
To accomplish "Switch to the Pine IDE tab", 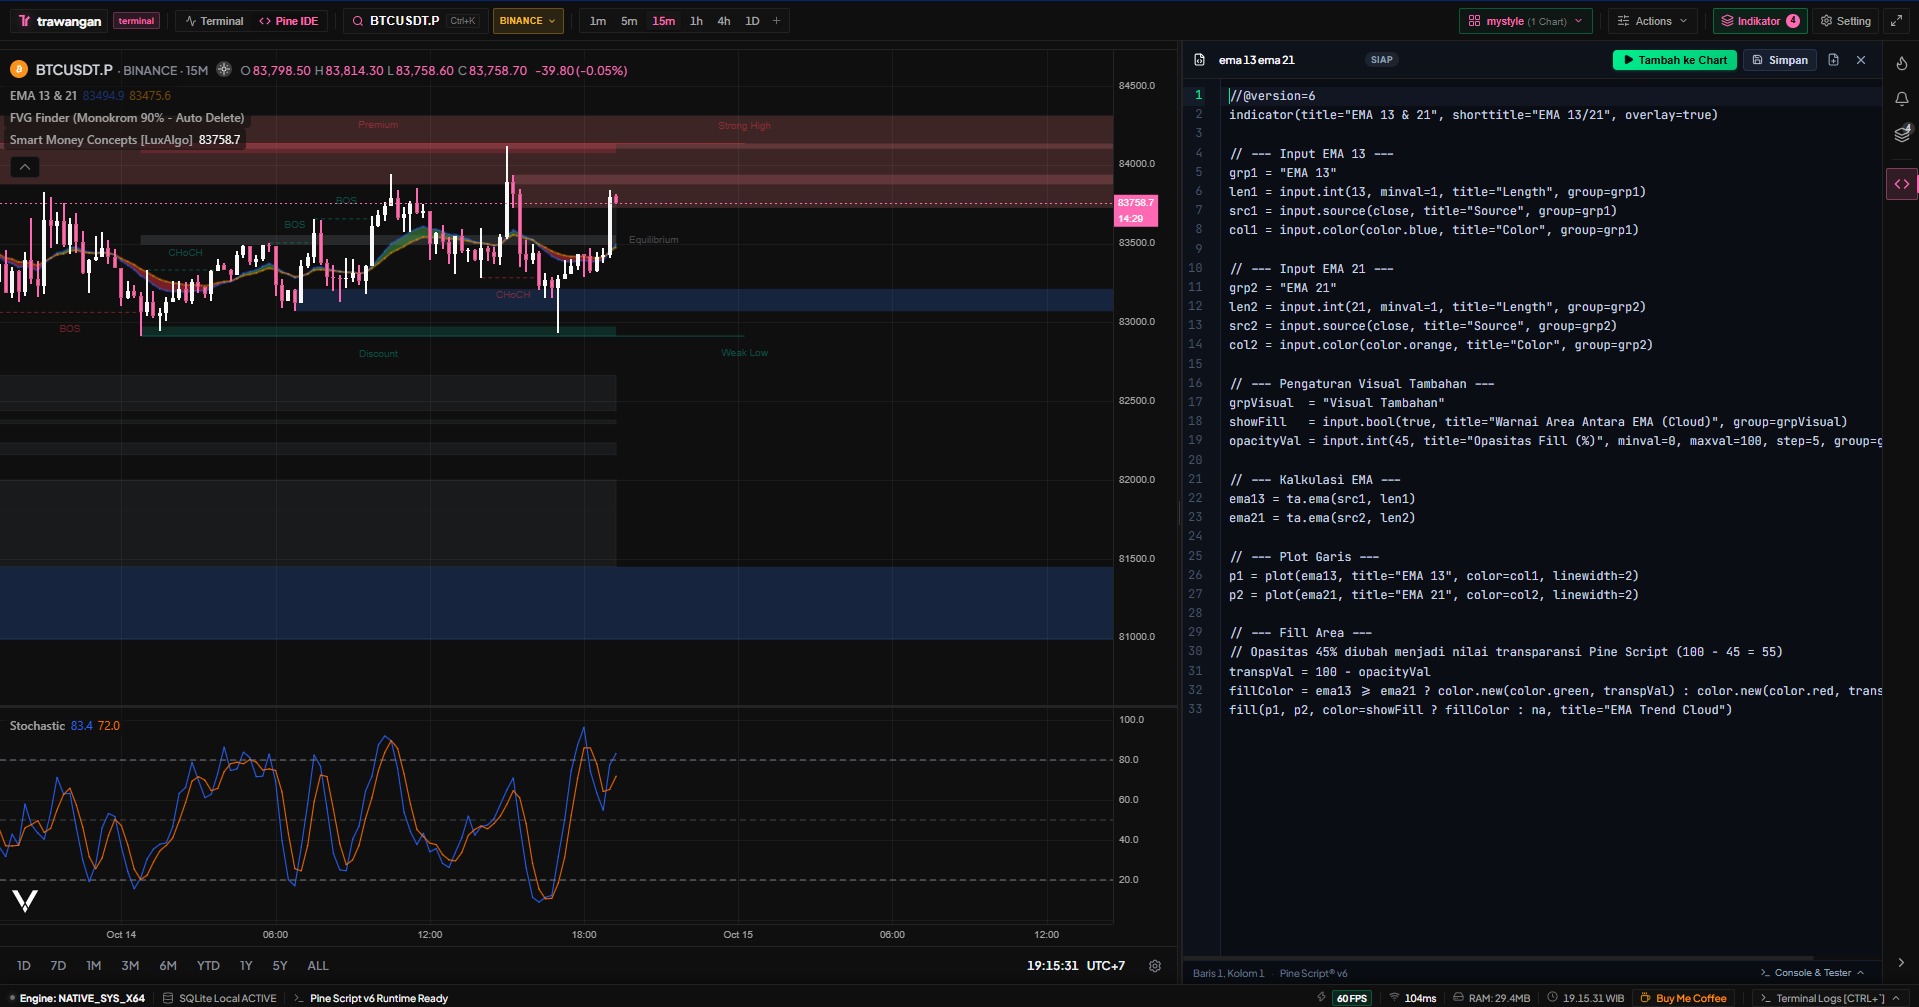I will point(289,21).
